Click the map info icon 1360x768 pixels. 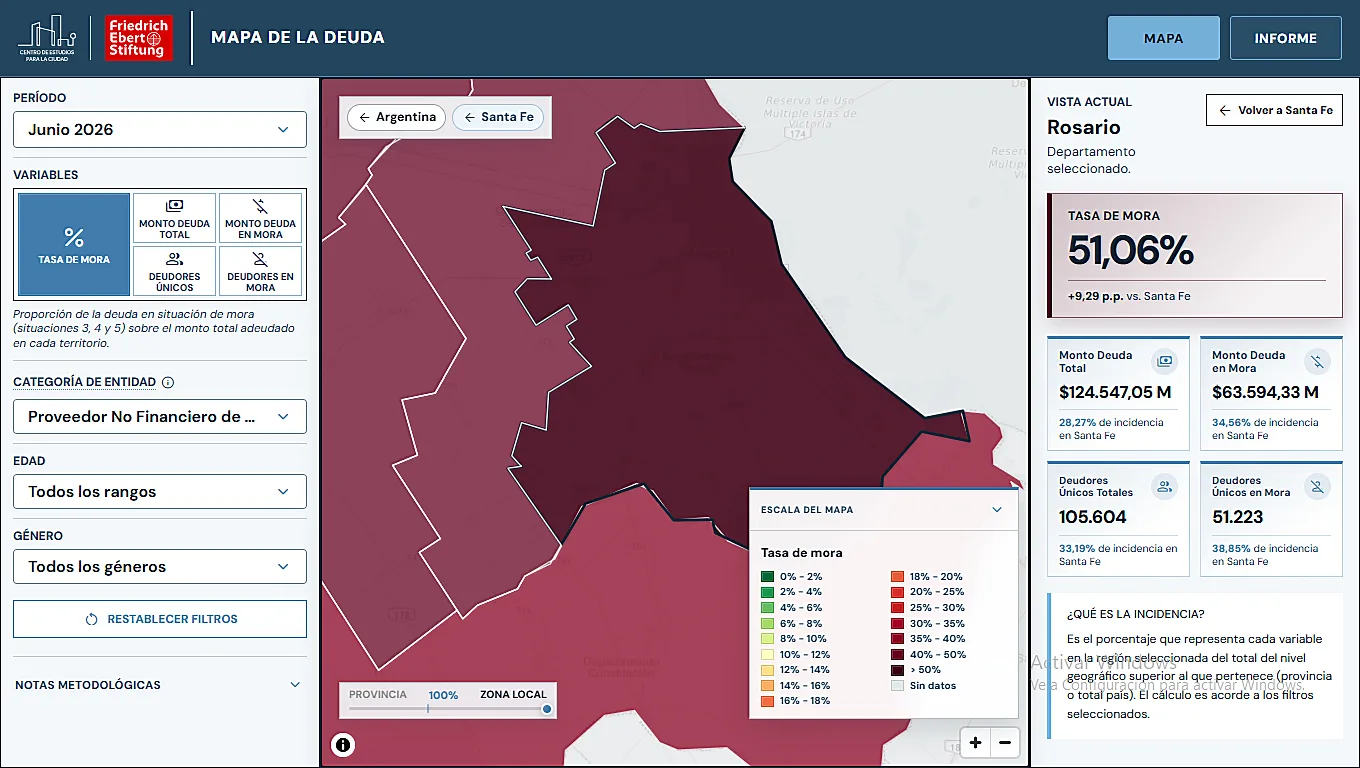point(343,744)
